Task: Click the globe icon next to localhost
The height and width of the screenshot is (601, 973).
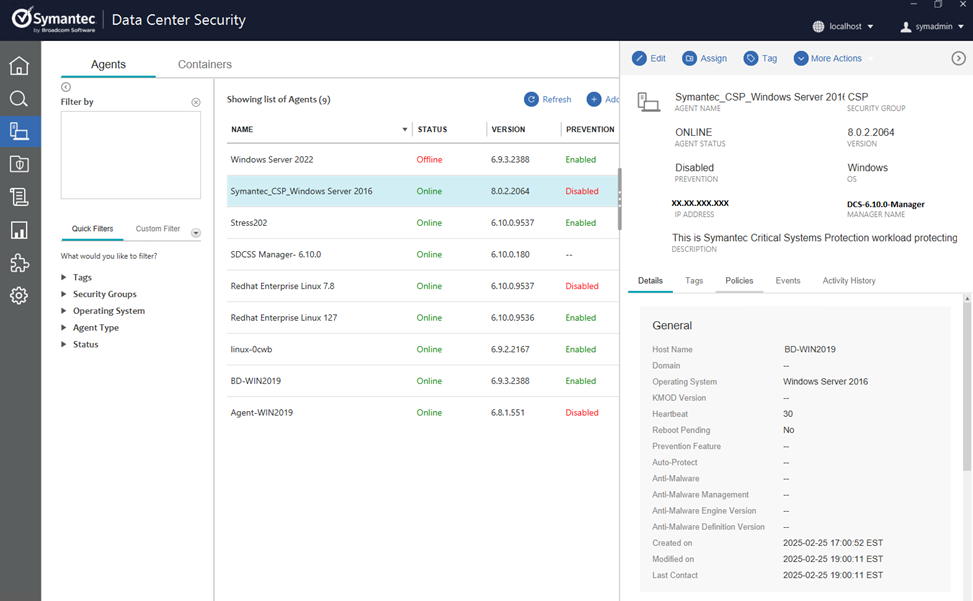Action: [818, 27]
